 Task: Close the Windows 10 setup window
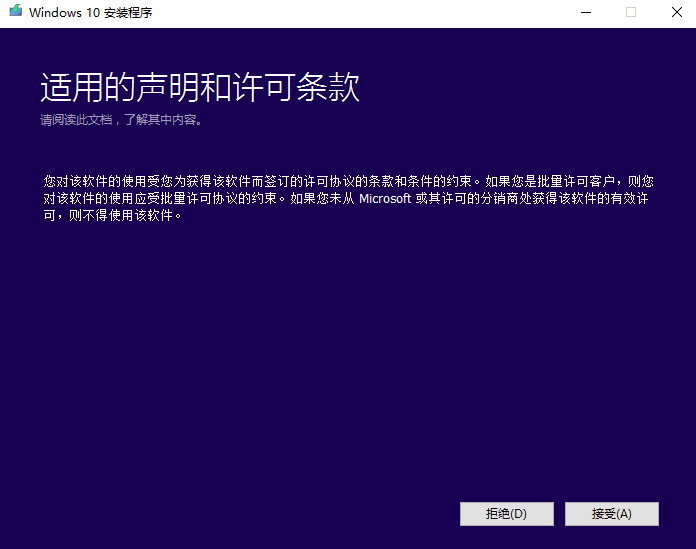(676, 13)
